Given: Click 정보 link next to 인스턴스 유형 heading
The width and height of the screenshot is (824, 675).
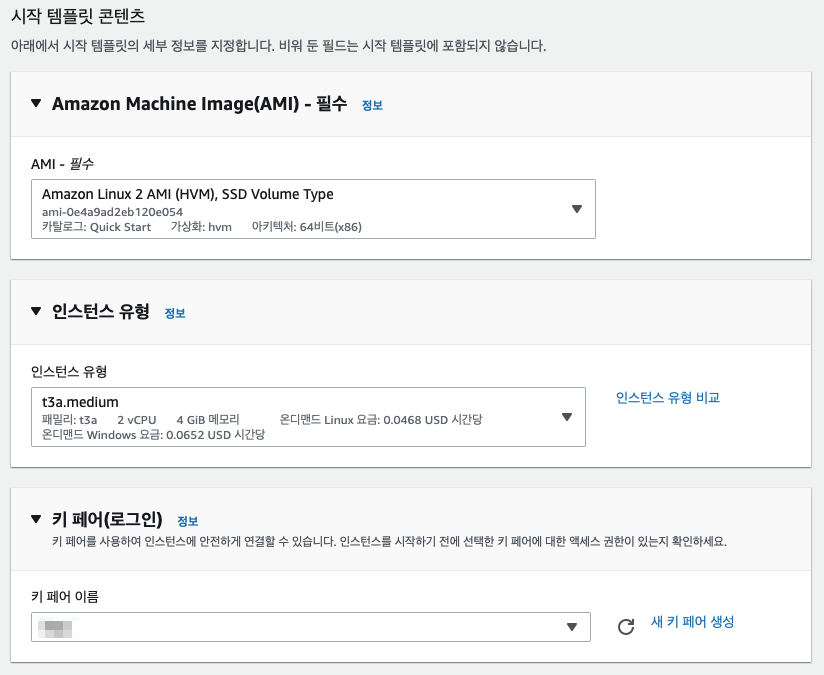Looking at the screenshot, I should pos(175,313).
